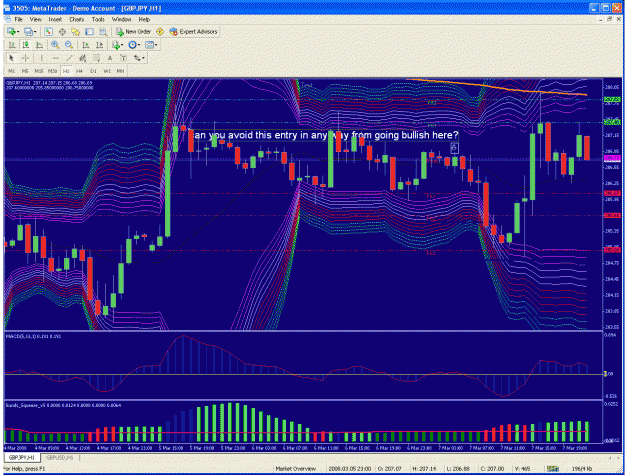This screenshot has height=475, width=625.
Task: Launch the Strategy Tester
Action: tap(103, 31)
